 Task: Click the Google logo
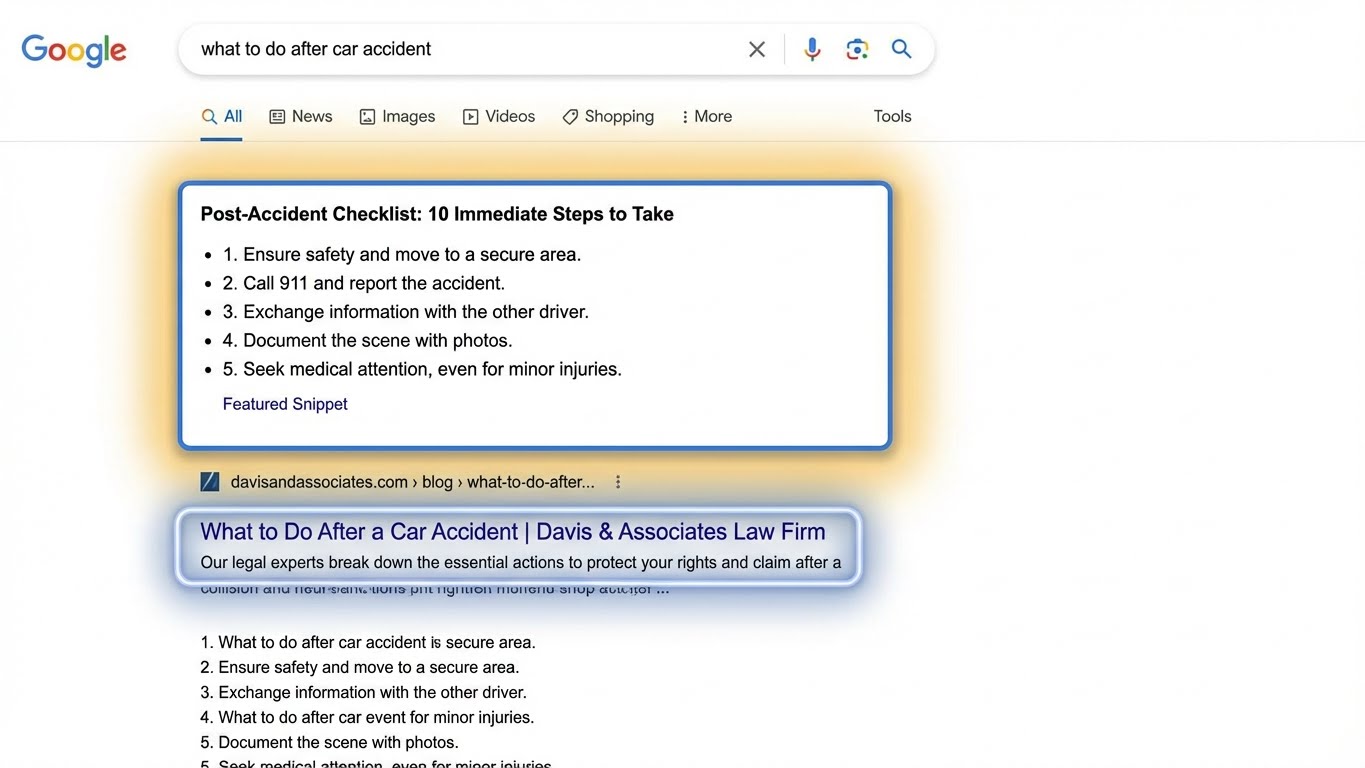73,50
